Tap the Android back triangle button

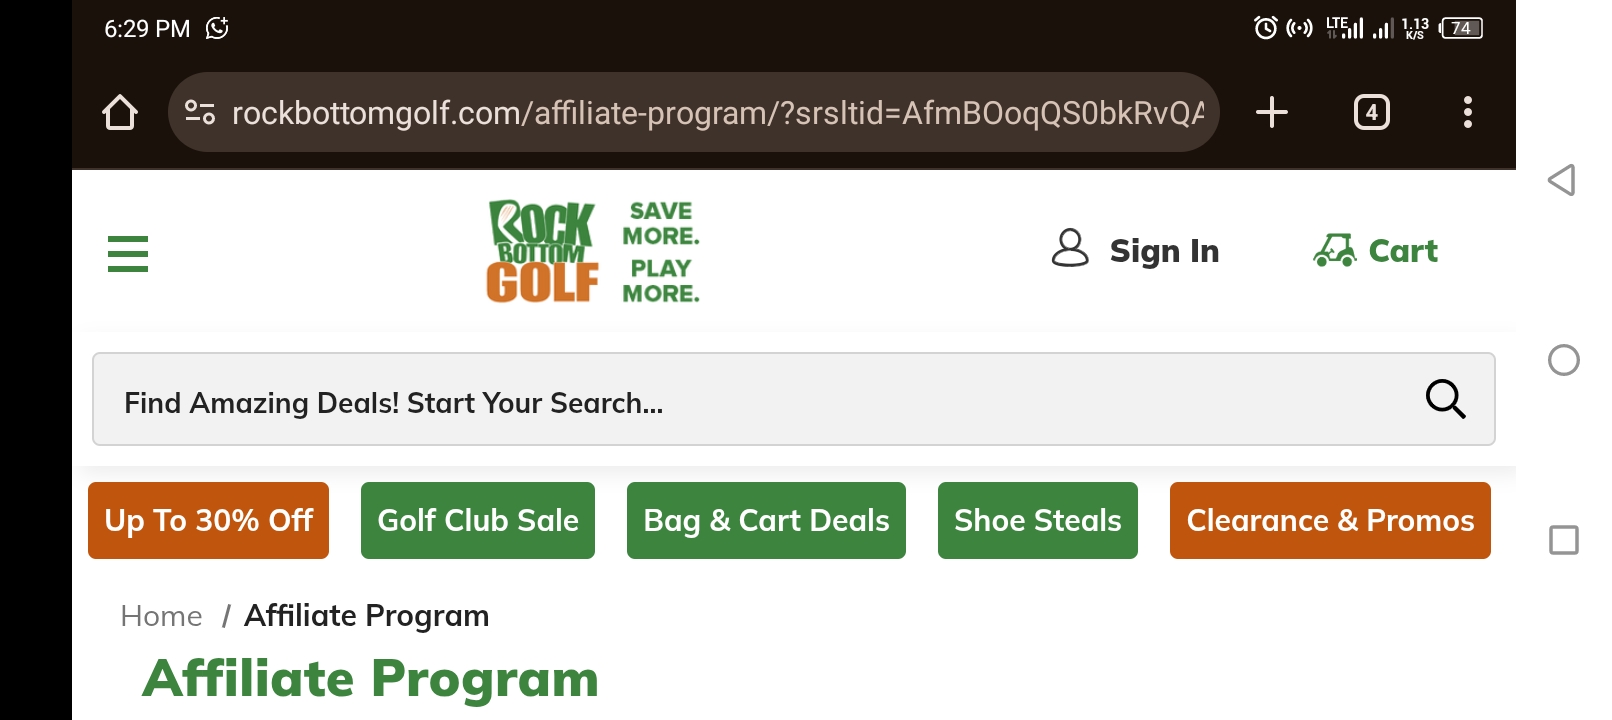[1562, 180]
